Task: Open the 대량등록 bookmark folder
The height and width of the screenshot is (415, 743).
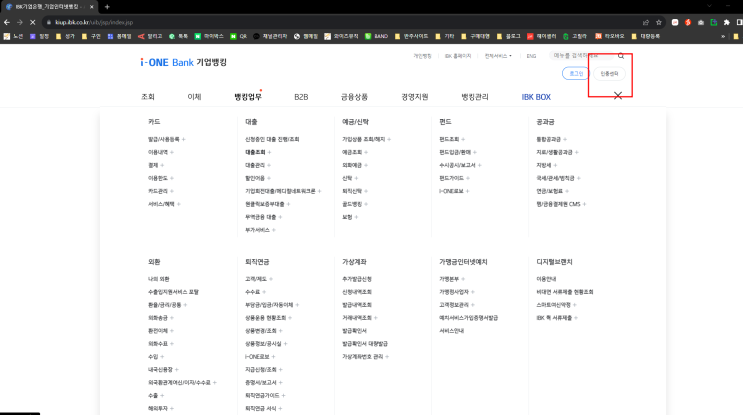Action: coord(645,36)
